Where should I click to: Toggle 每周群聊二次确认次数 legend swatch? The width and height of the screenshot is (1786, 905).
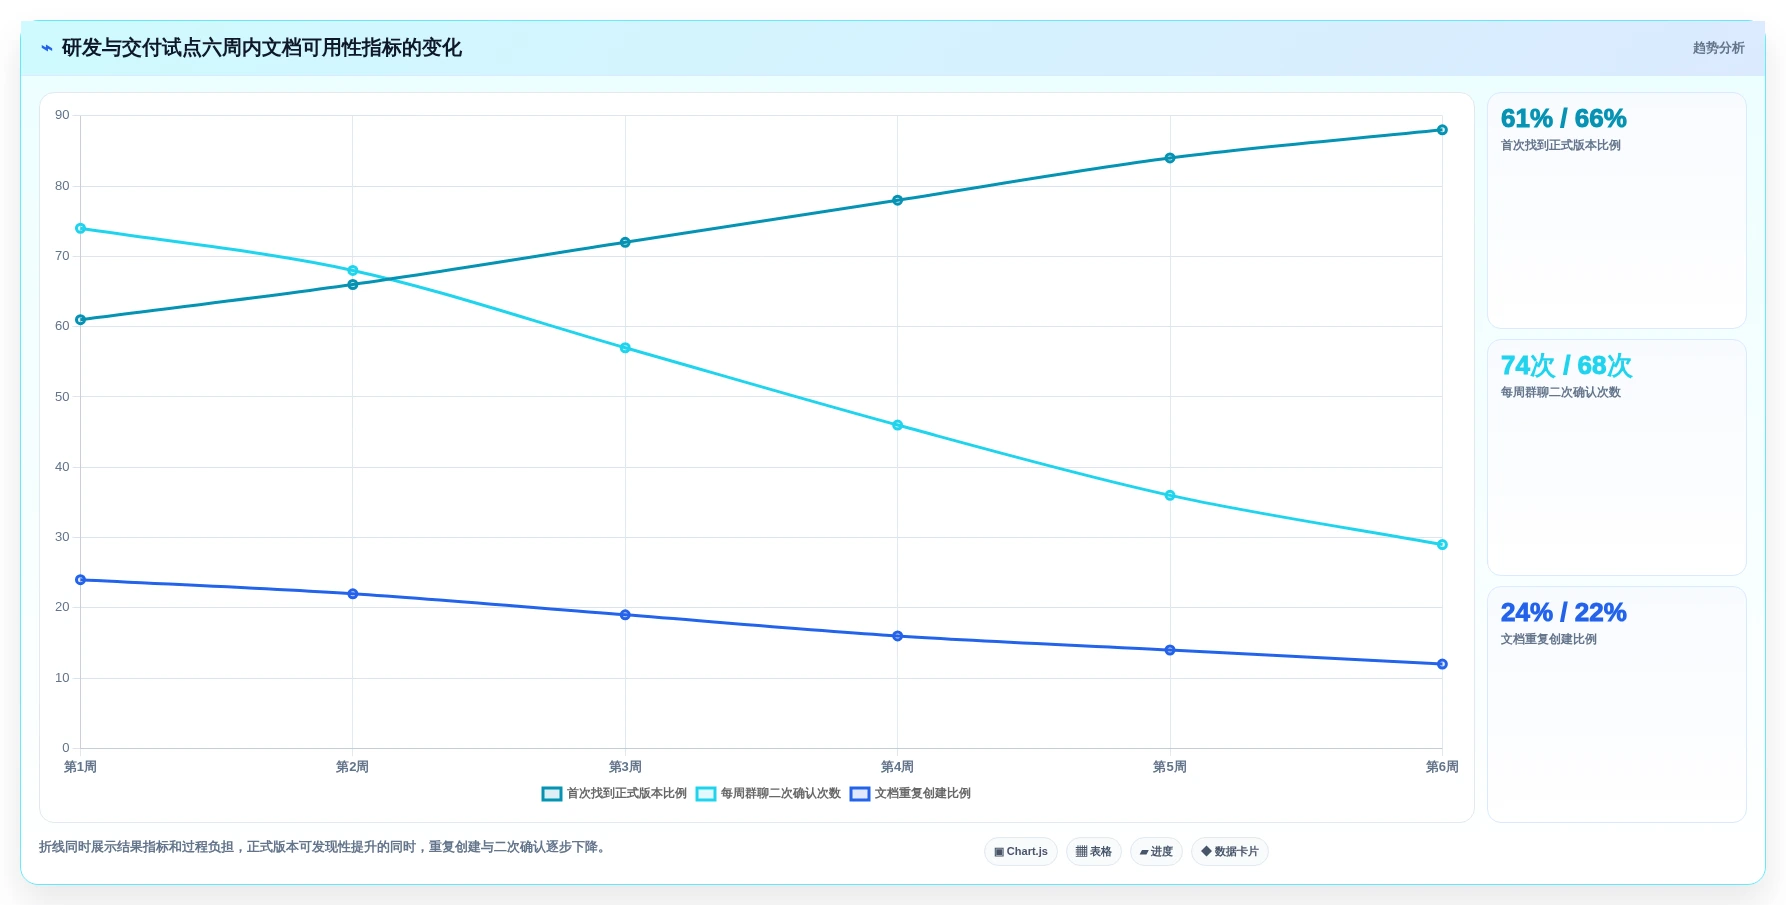click(706, 794)
